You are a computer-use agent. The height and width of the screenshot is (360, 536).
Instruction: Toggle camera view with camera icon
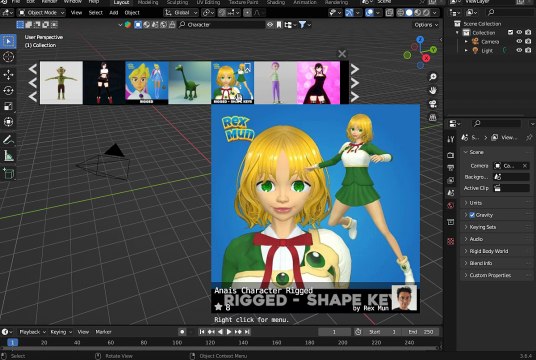[433, 104]
